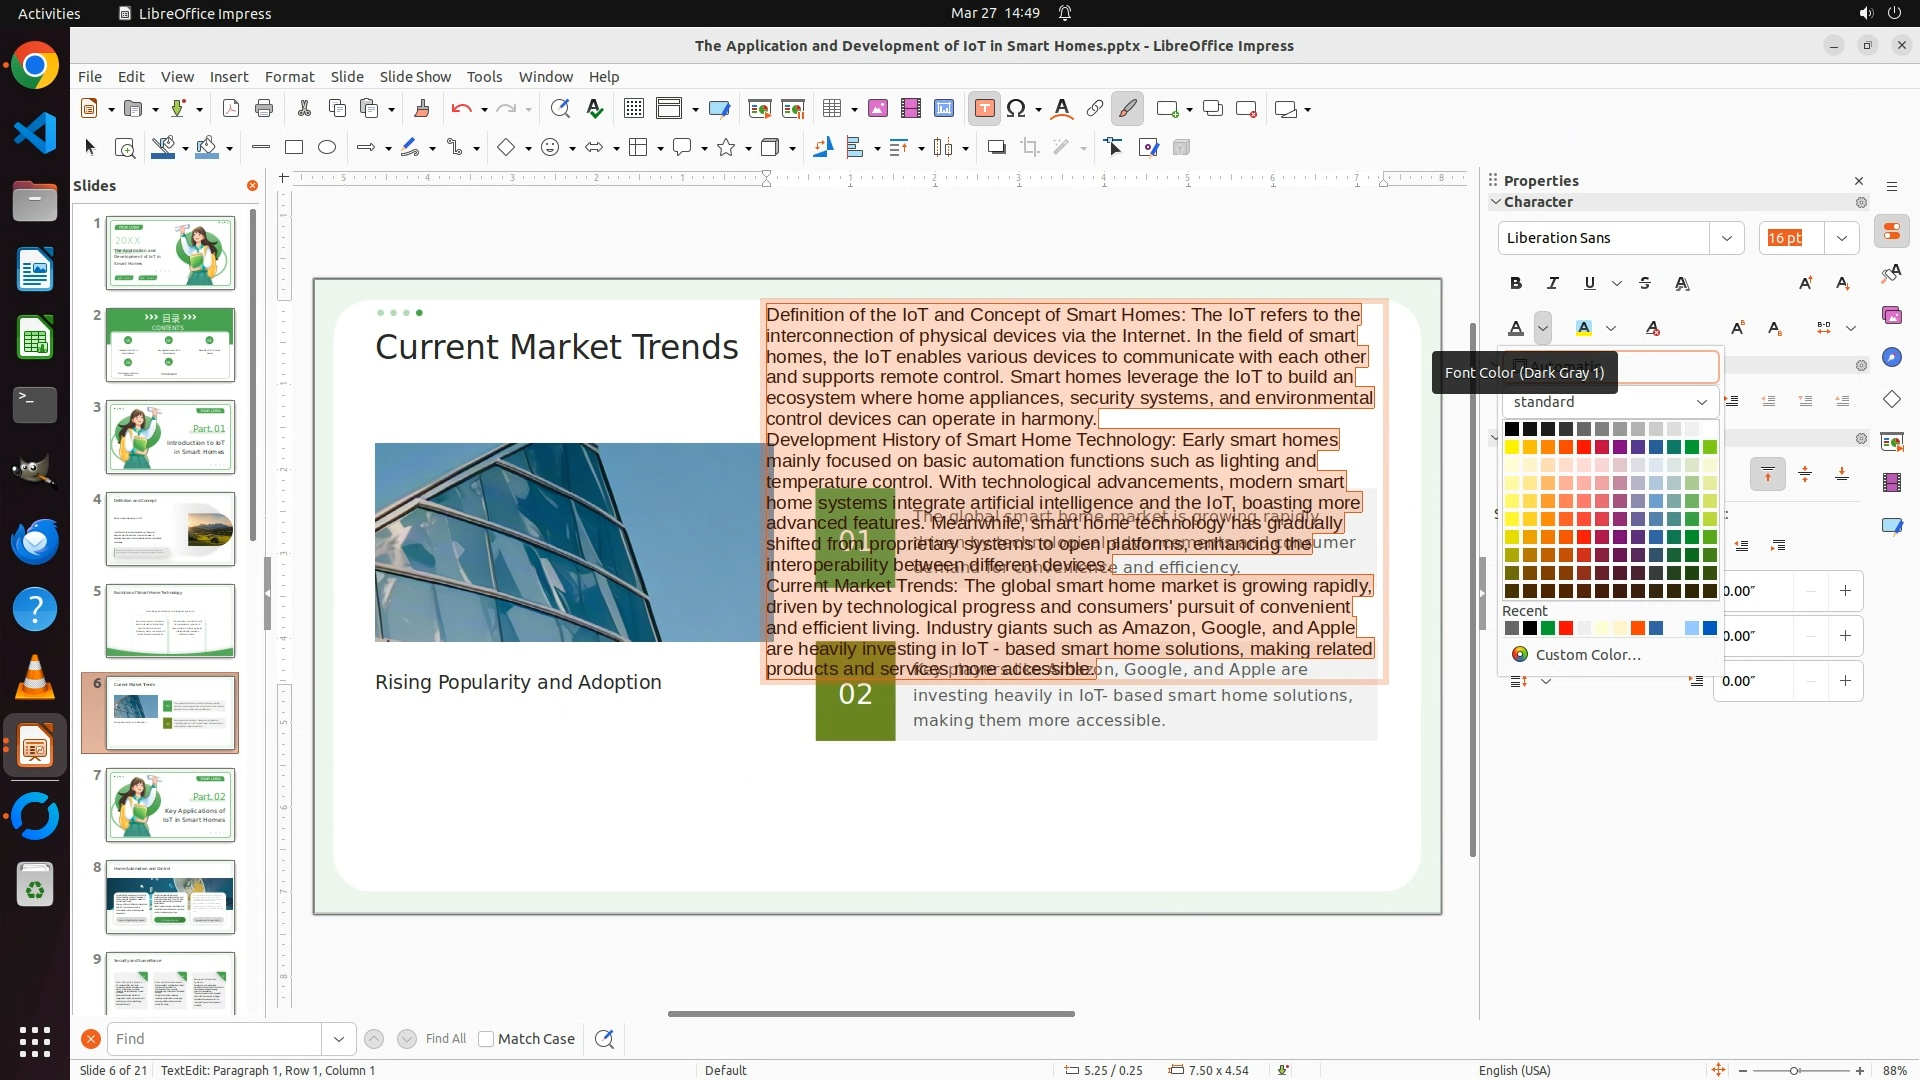This screenshot has height=1080, width=1920.
Task: Open the Slide Show menu
Action: [x=415, y=77]
